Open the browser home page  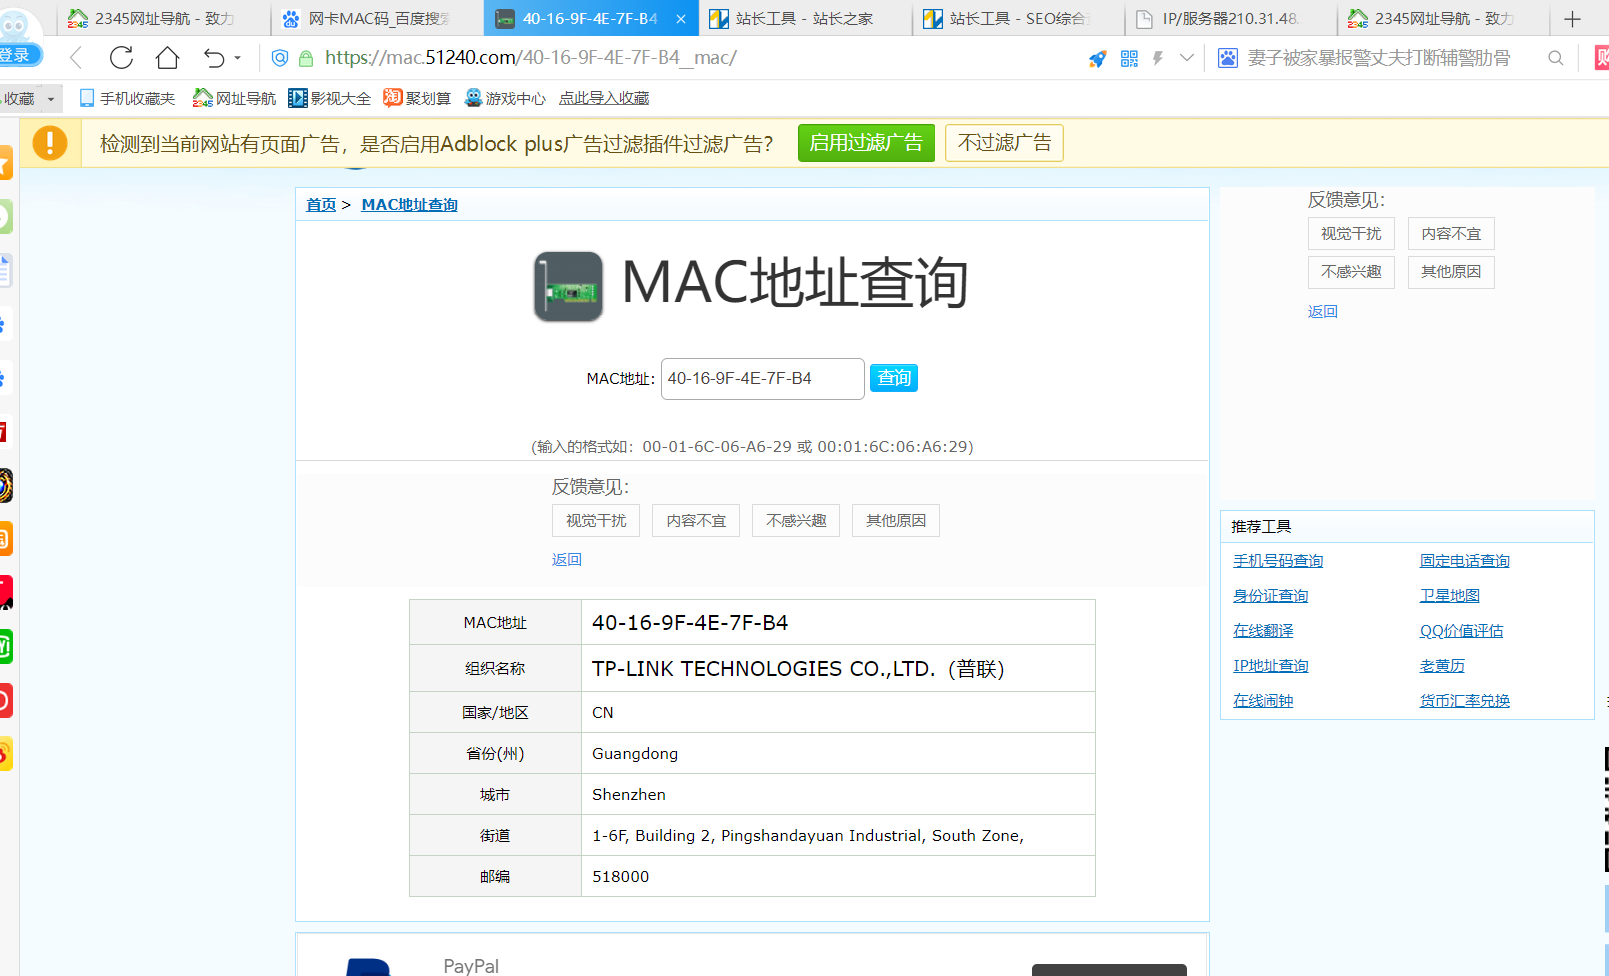point(167,58)
